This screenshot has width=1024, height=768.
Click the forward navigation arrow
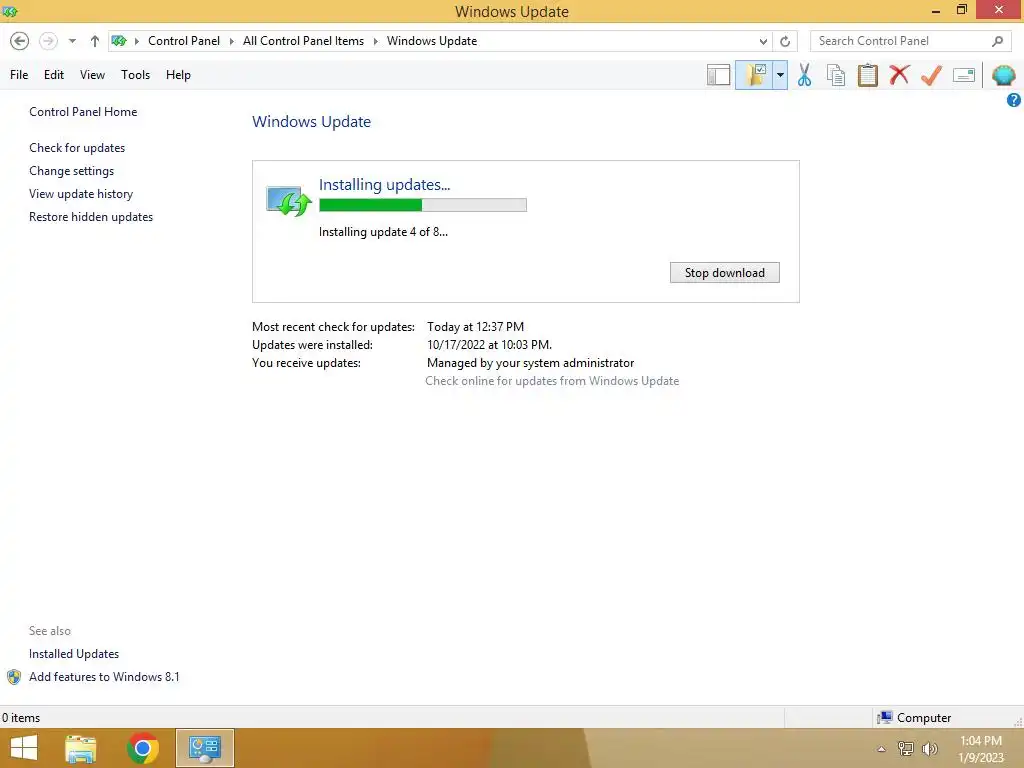point(48,41)
